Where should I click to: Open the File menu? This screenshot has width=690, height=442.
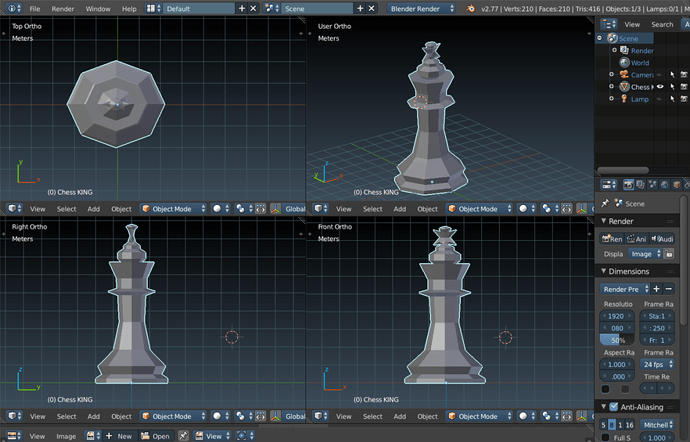pyautogui.click(x=35, y=8)
